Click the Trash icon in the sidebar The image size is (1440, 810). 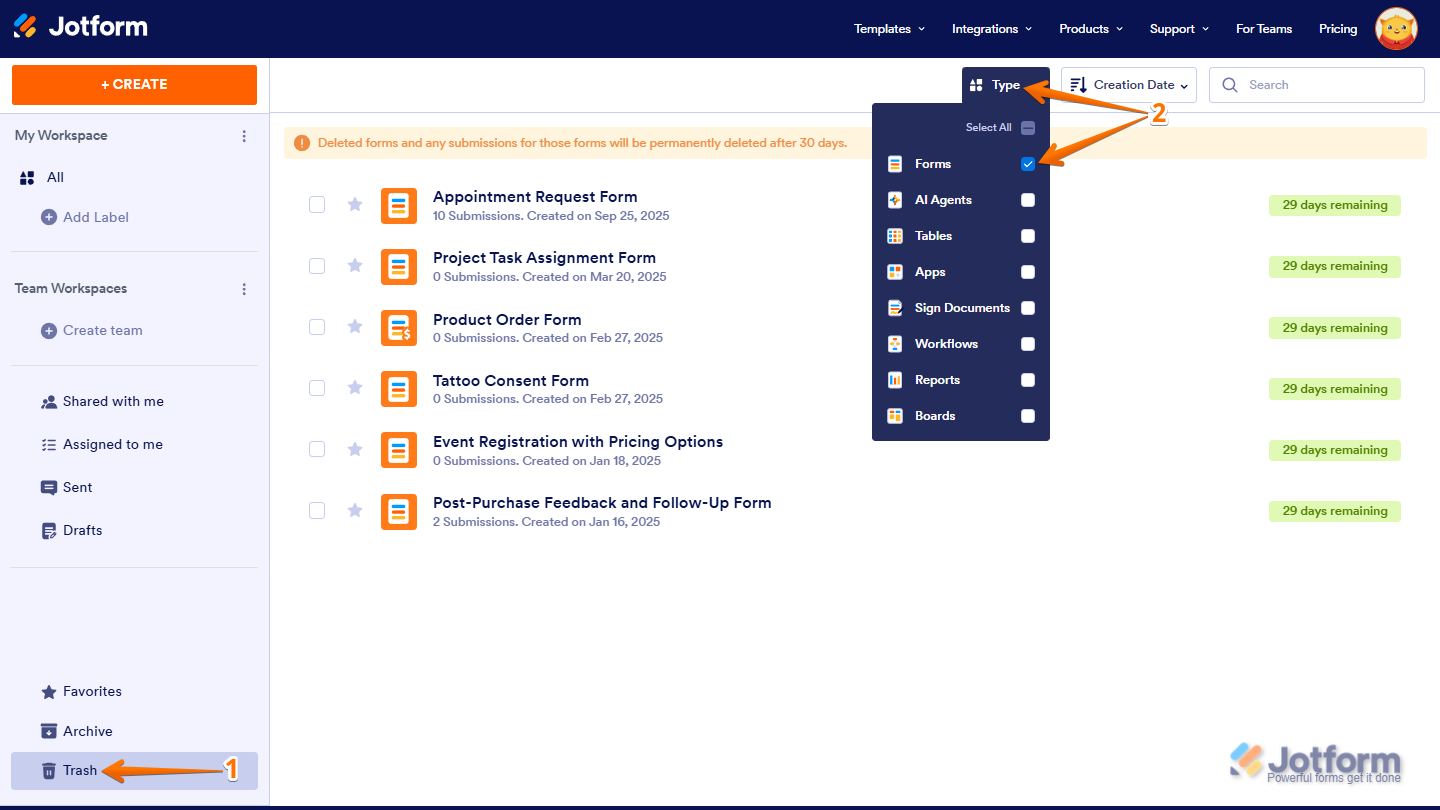click(x=48, y=770)
